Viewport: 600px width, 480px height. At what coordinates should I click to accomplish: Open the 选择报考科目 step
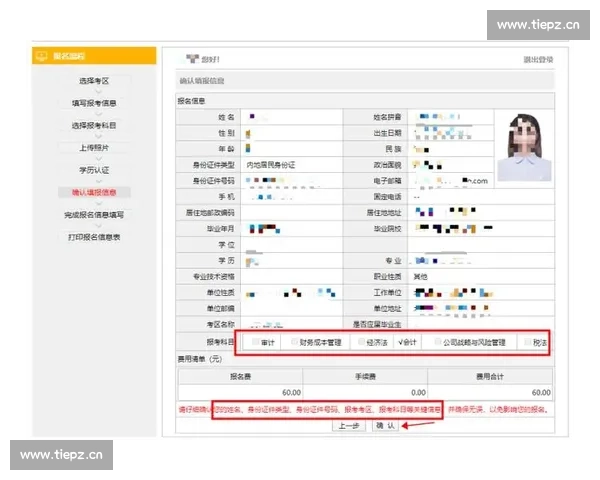pyautogui.click(x=94, y=125)
